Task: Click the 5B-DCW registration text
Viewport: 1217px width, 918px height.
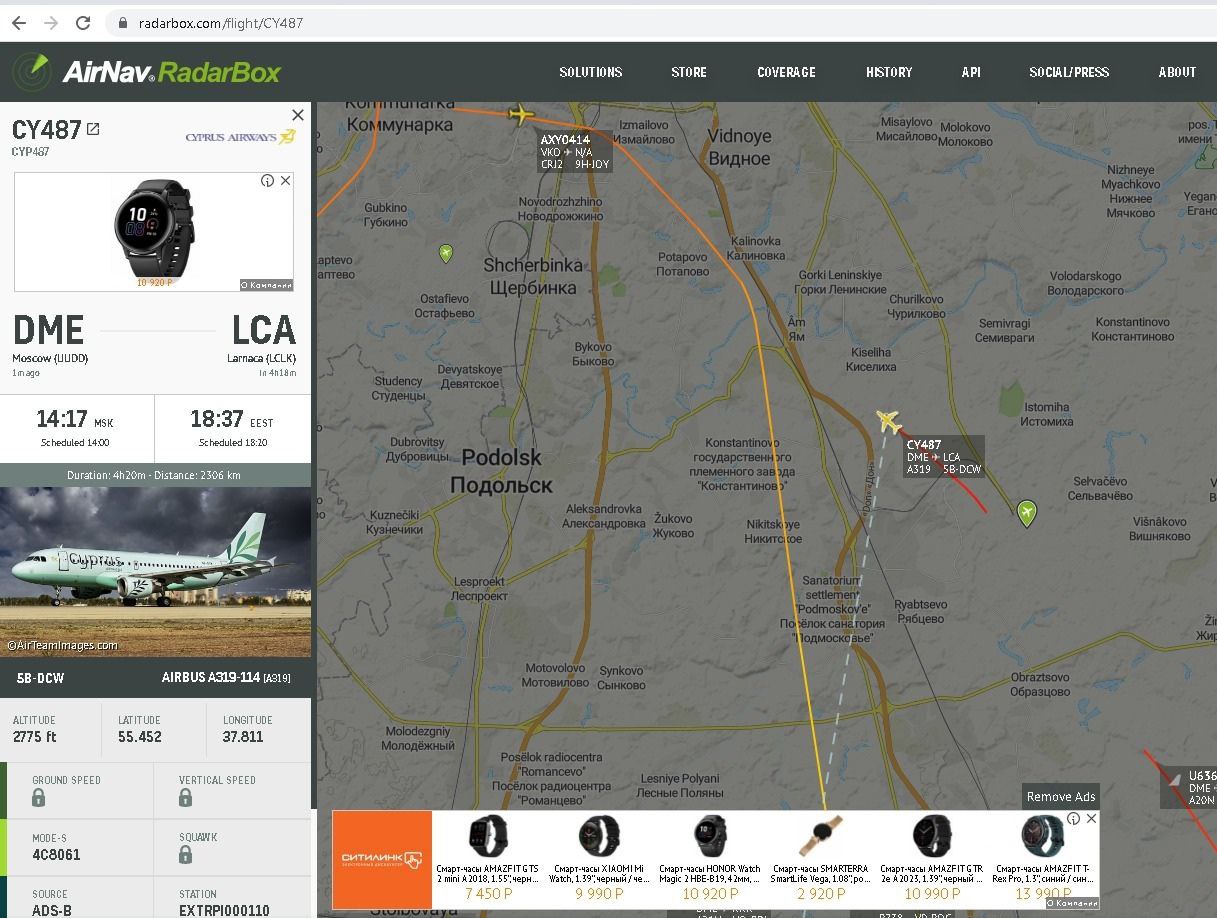Action: click(x=40, y=678)
